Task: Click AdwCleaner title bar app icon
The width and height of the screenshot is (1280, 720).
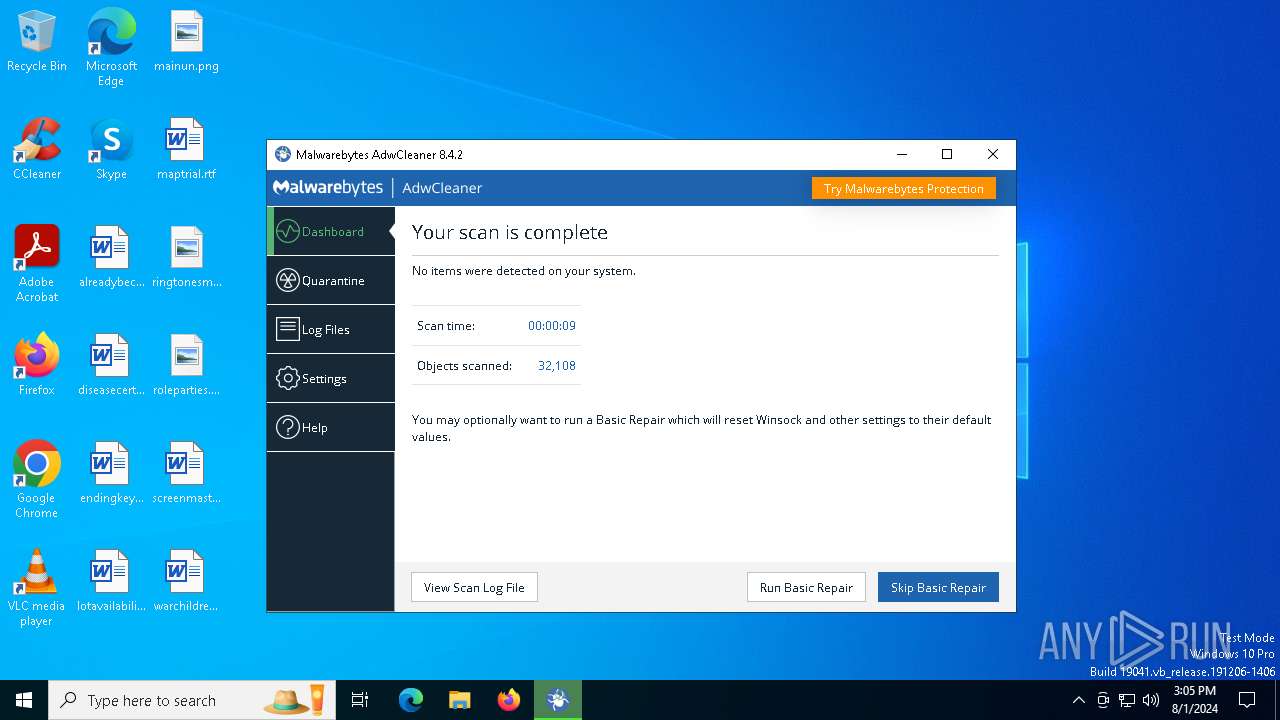Action: [283, 154]
